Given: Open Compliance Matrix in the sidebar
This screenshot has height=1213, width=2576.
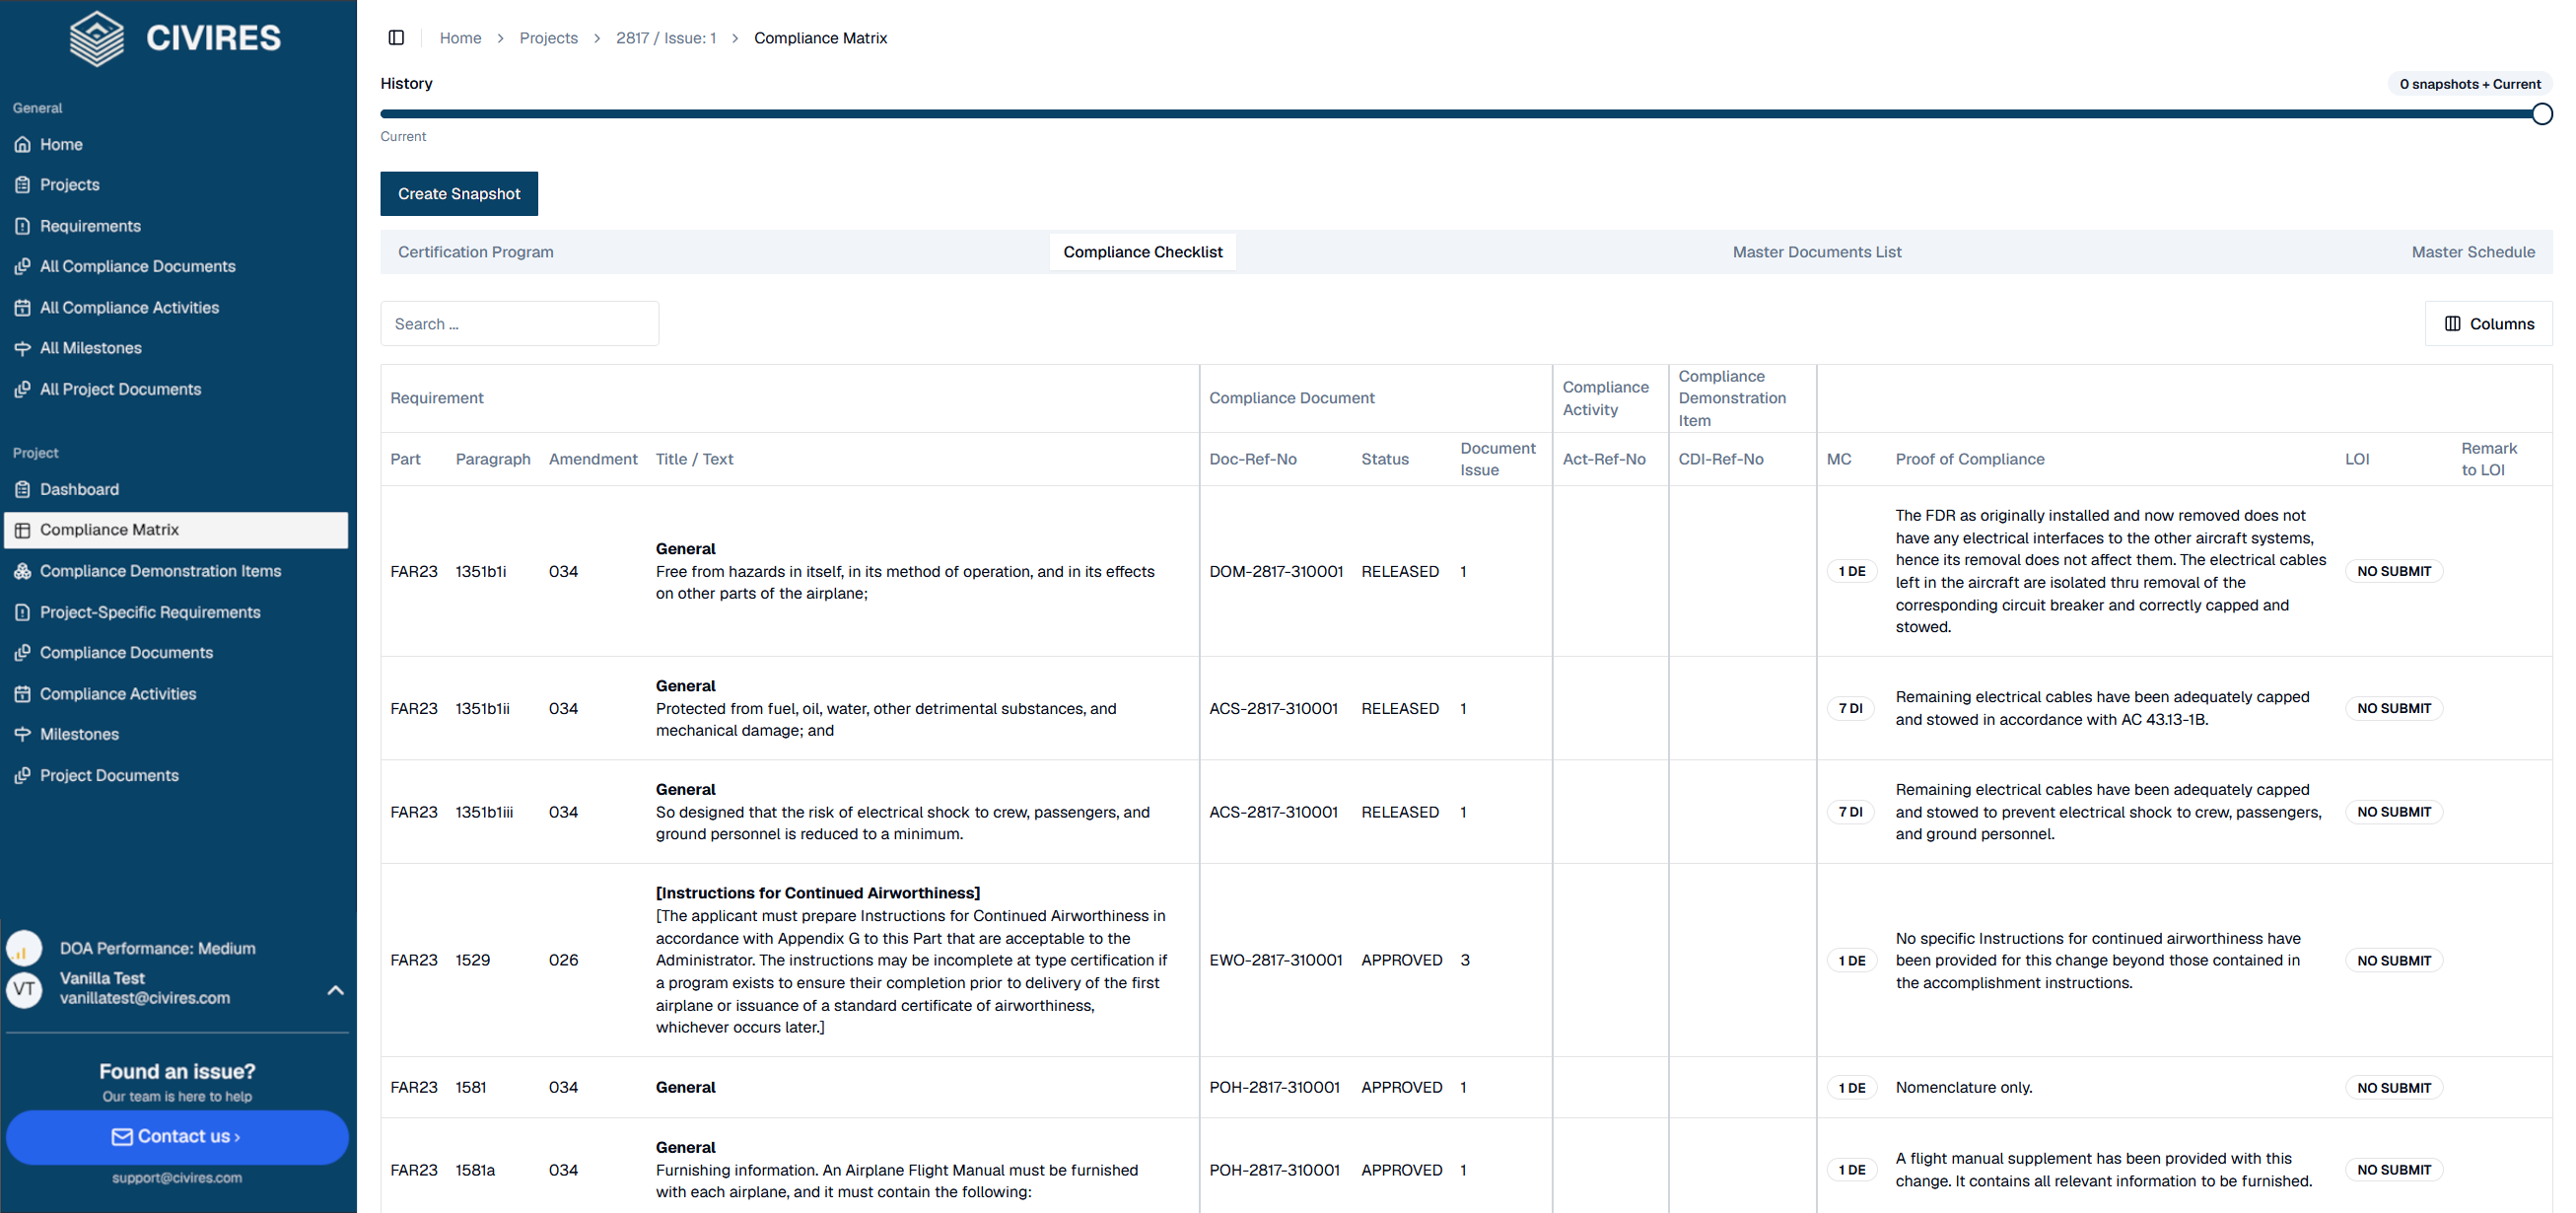Looking at the screenshot, I should pyautogui.click(x=176, y=530).
